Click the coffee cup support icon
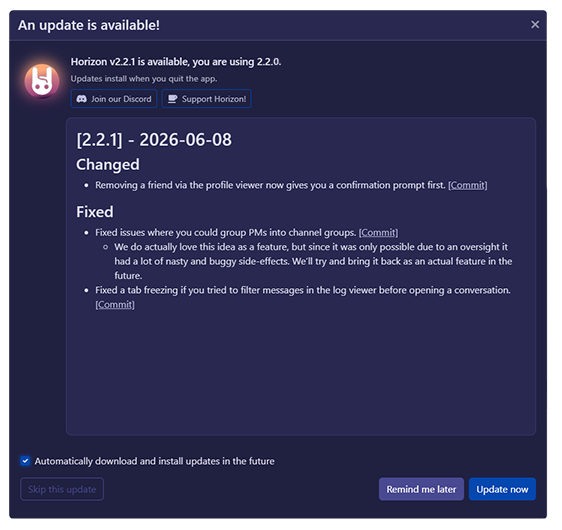This screenshot has height=530, width=562. 173,99
